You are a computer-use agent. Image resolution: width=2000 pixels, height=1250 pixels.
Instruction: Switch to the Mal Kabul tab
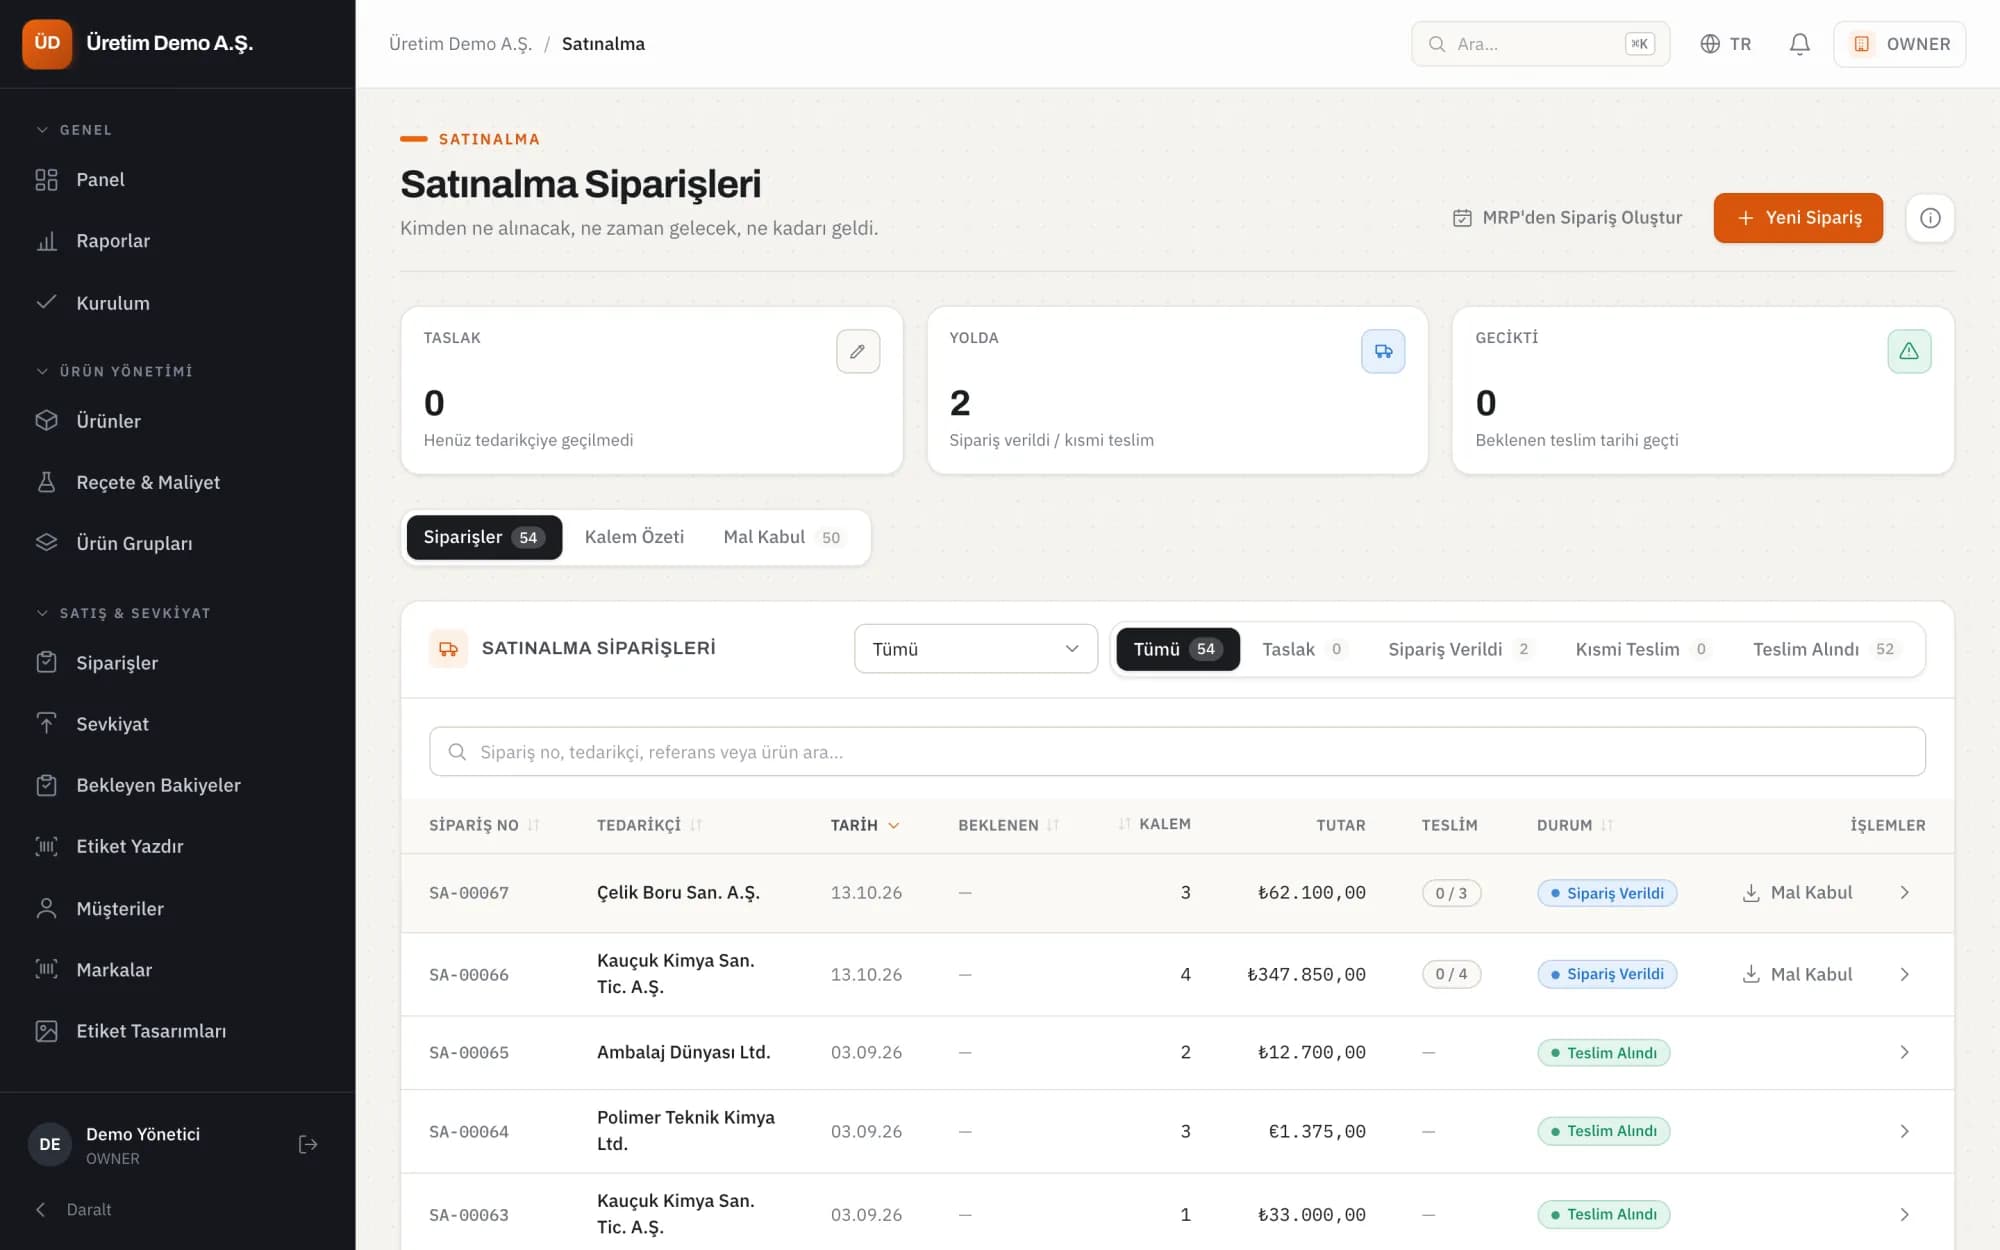pos(783,537)
